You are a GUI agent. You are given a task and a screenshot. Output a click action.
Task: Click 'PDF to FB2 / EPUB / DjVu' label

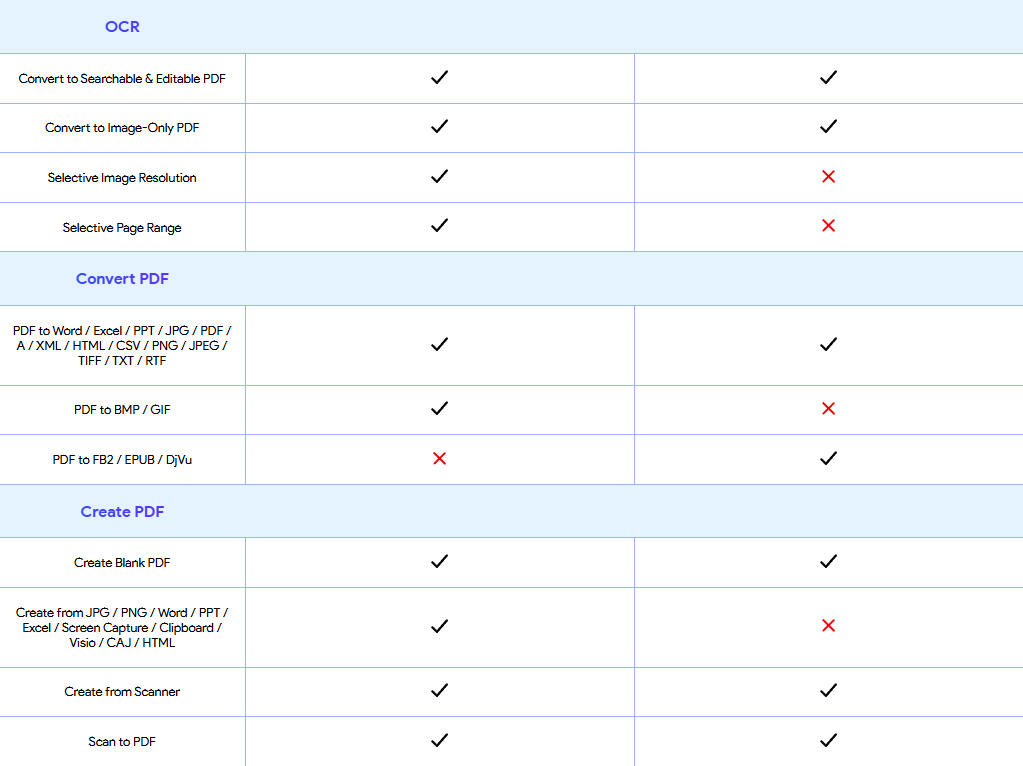[122, 460]
